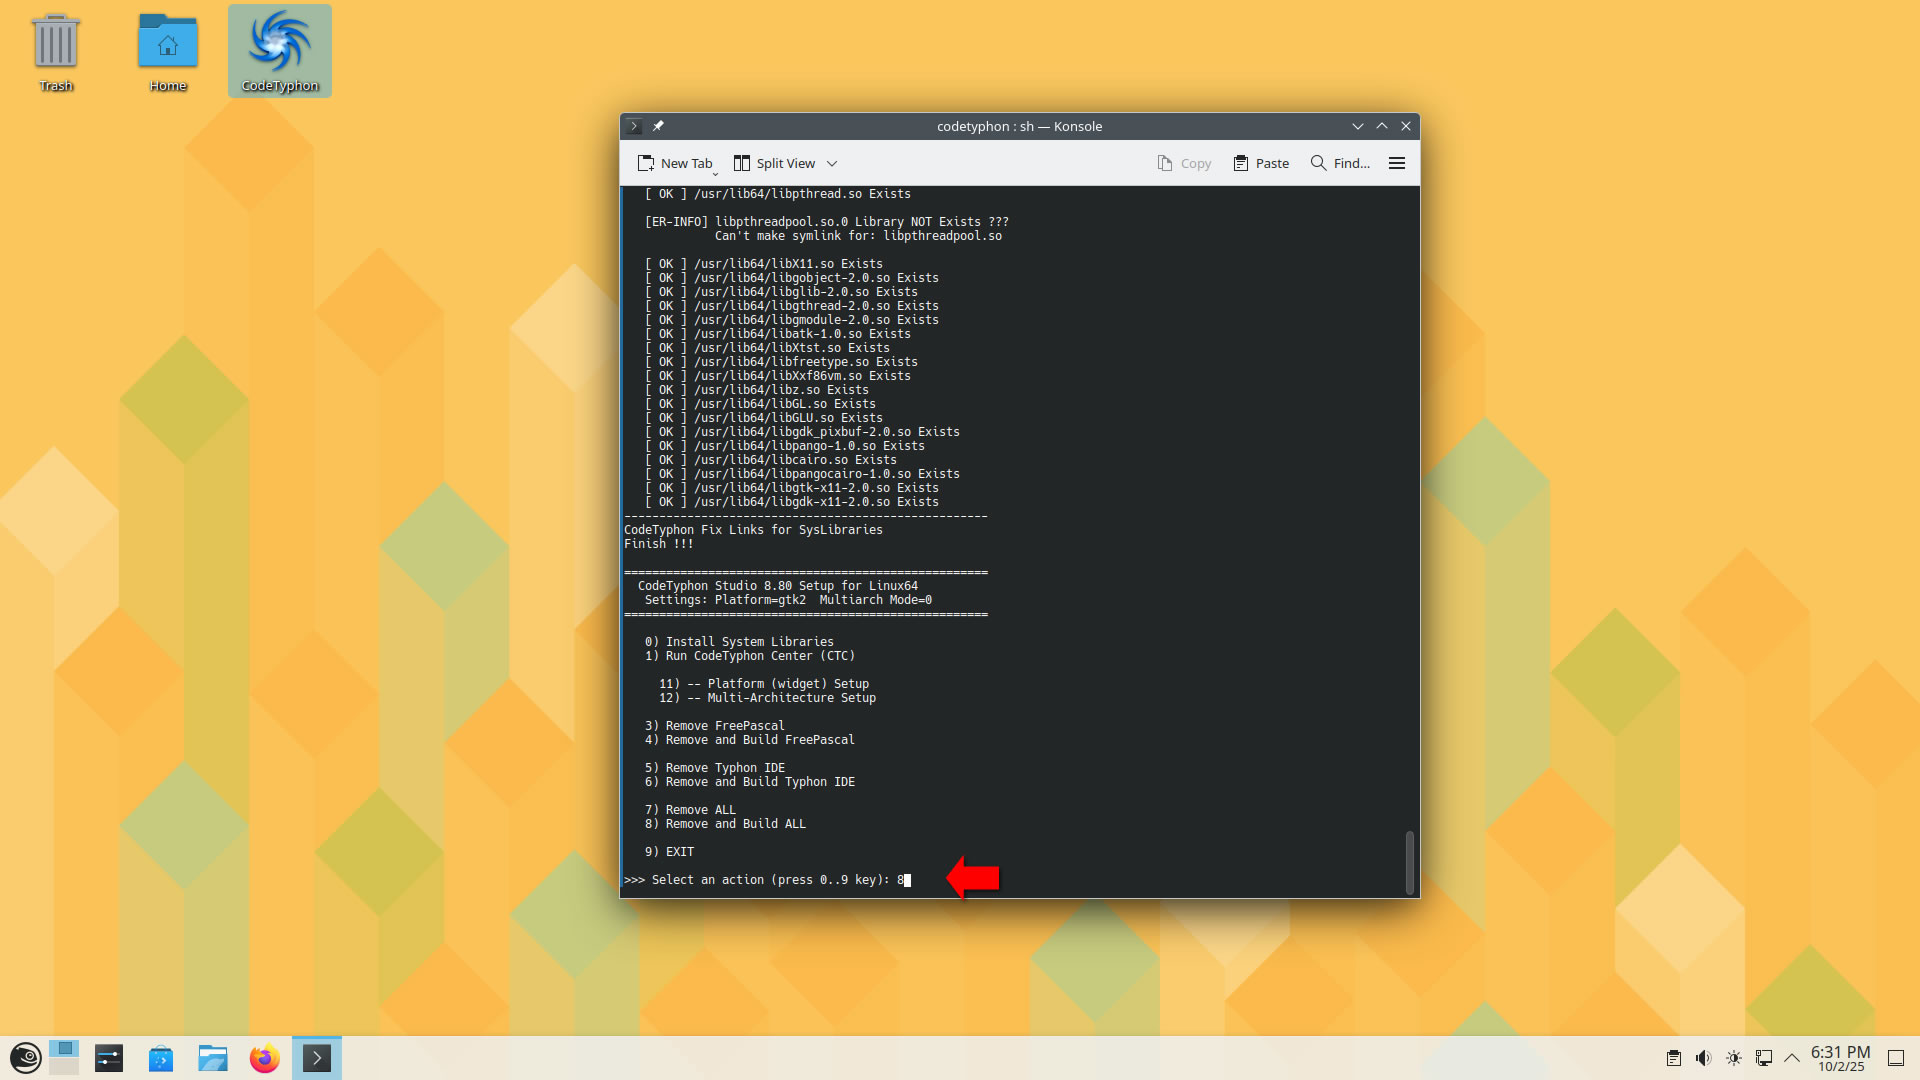Open volume control in system tray
The image size is (1920, 1080).
1703,1058
